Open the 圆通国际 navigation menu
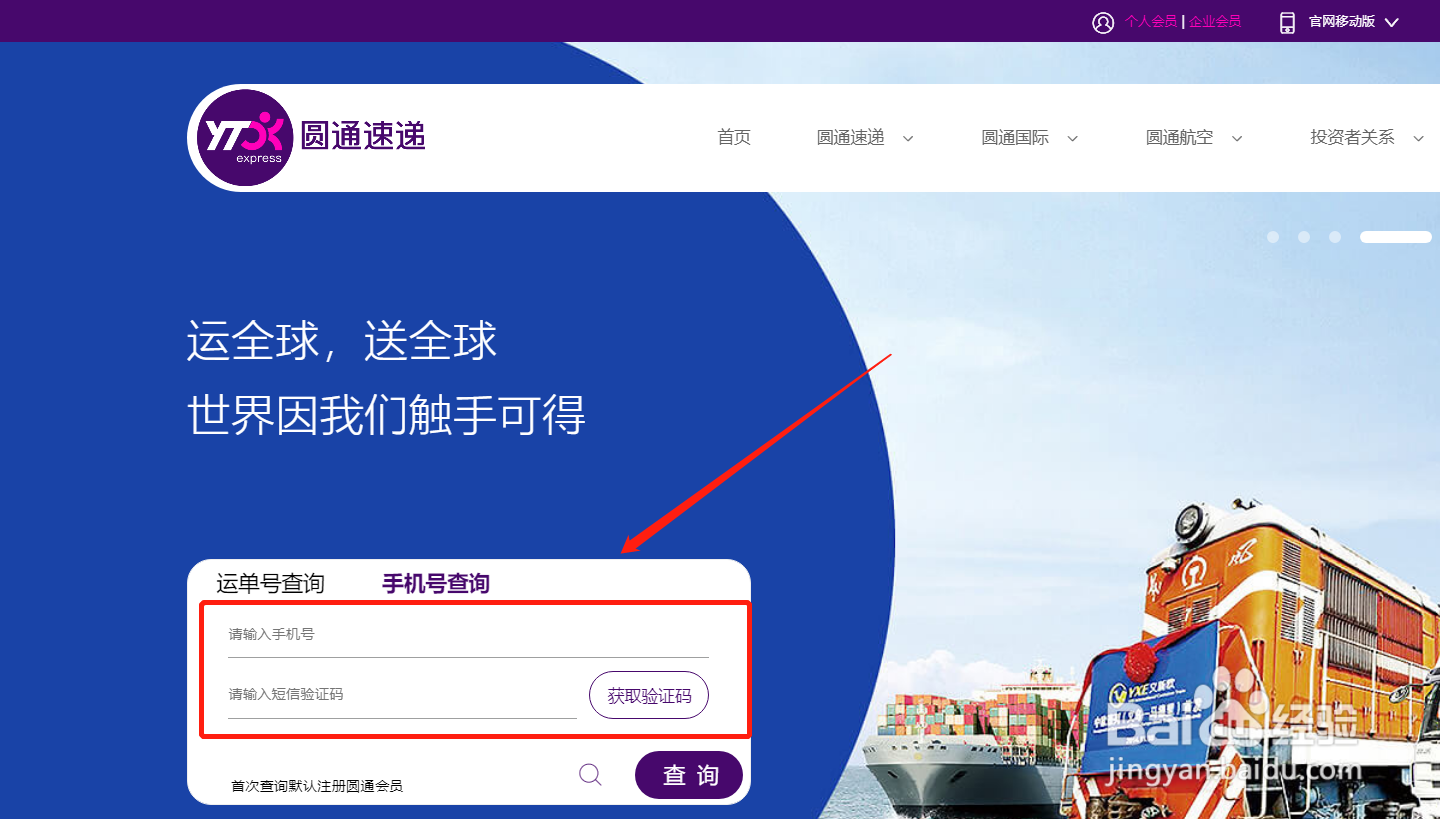Screen dimensions: 1440x819 coord(1015,138)
